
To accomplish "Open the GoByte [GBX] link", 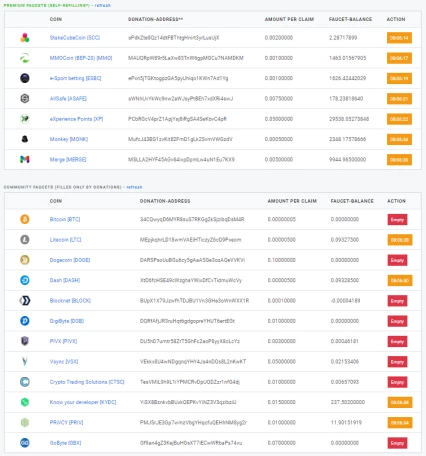I will [x=65, y=443].
